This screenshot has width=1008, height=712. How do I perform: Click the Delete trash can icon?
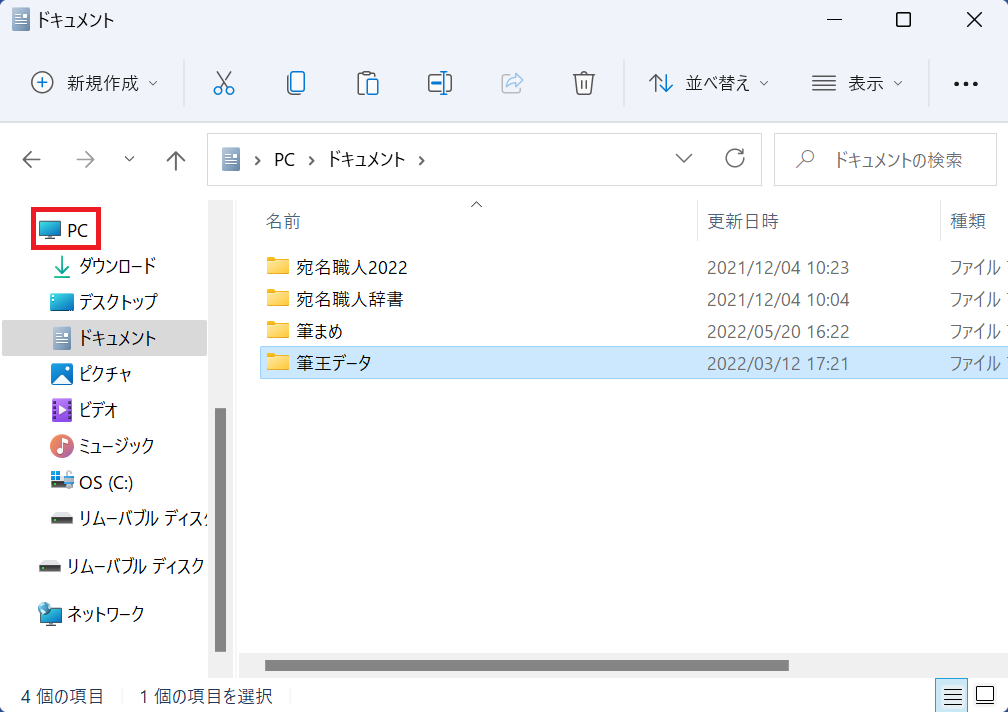(x=584, y=83)
